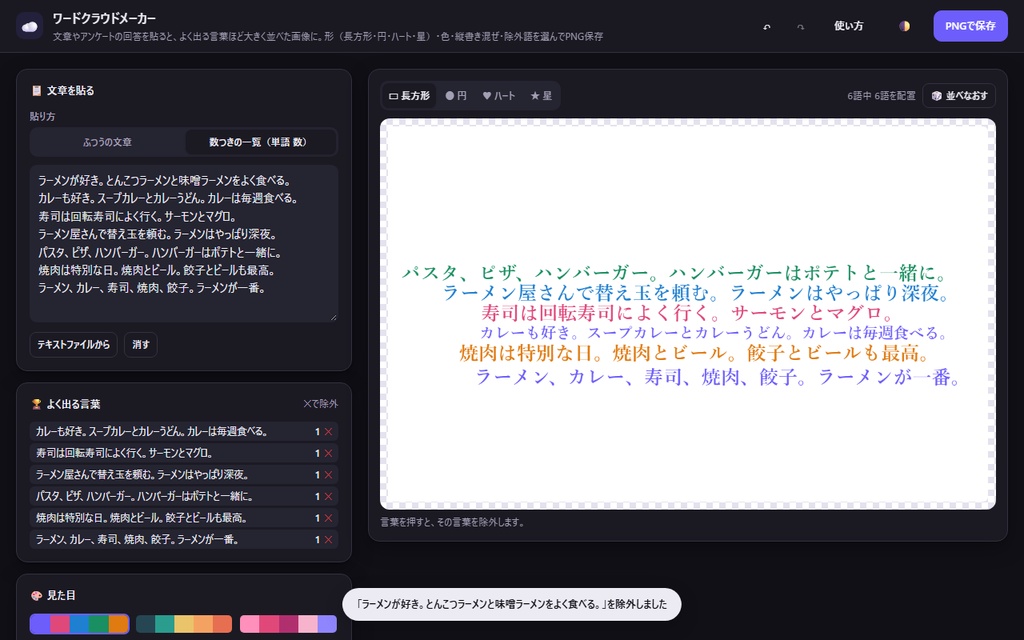The height and width of the screenshot is (640, 1024).
Task: Click orange 焼肉は特別な日 line in the cloud
Action: point(694,353)
